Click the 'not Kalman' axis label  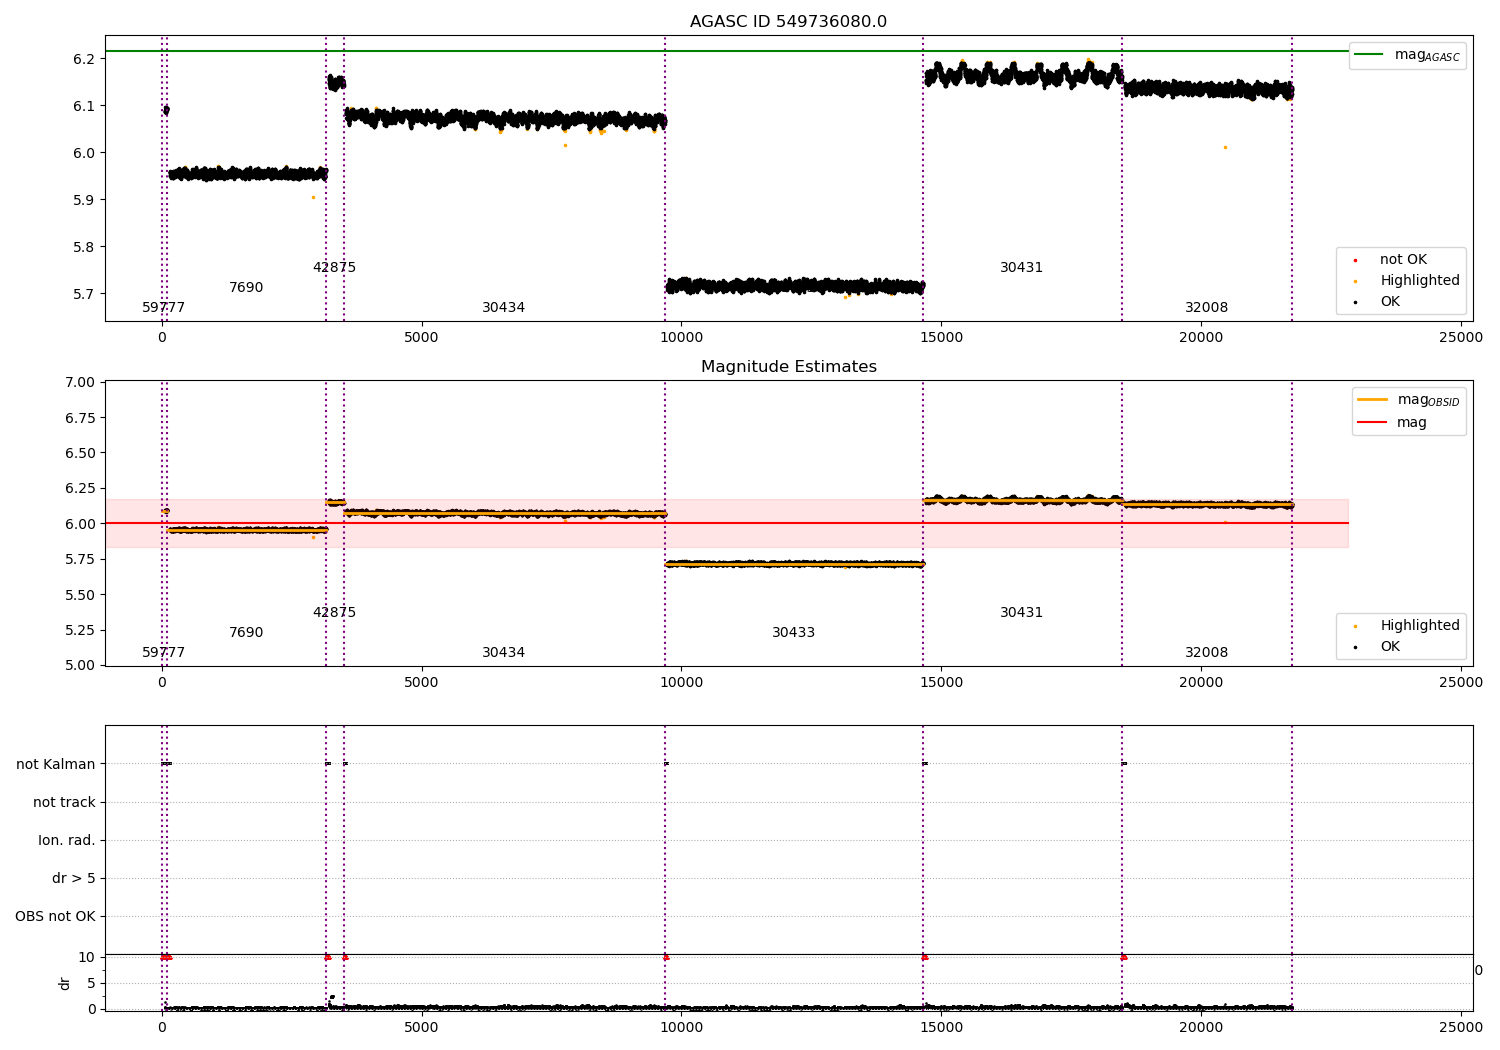[x=56, y=764]
